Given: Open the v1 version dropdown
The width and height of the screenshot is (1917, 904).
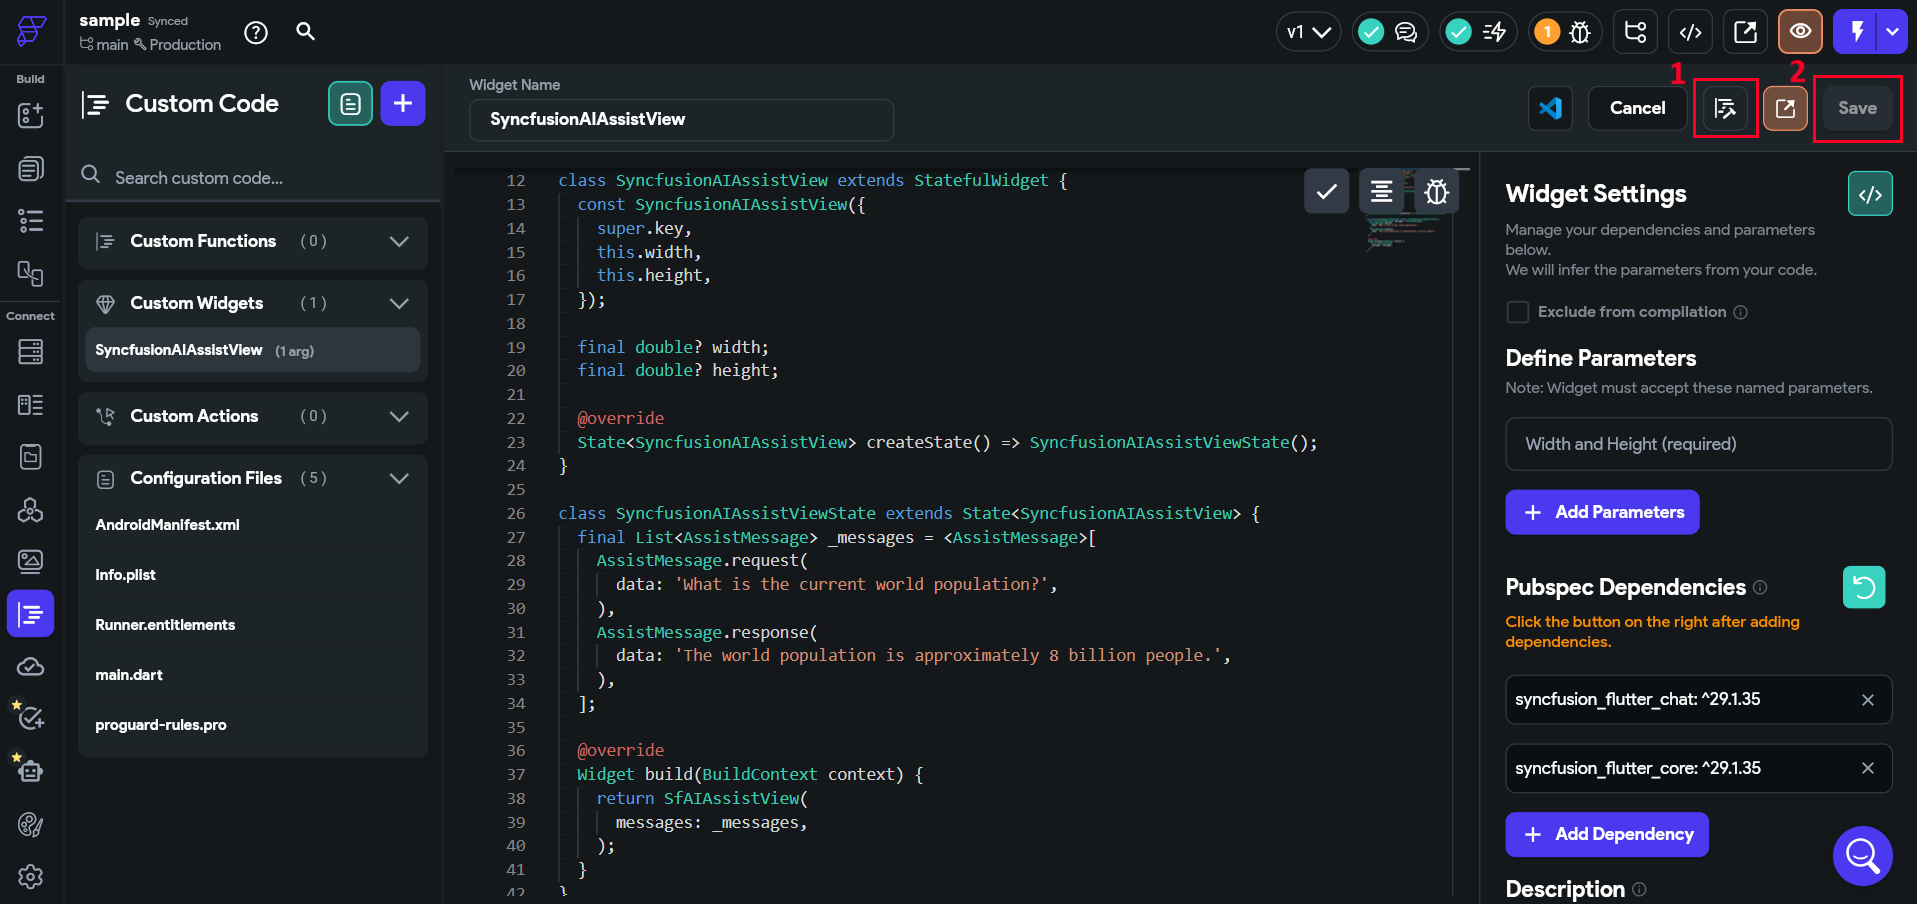Looking at the screenshot, I should [1308, 31].
